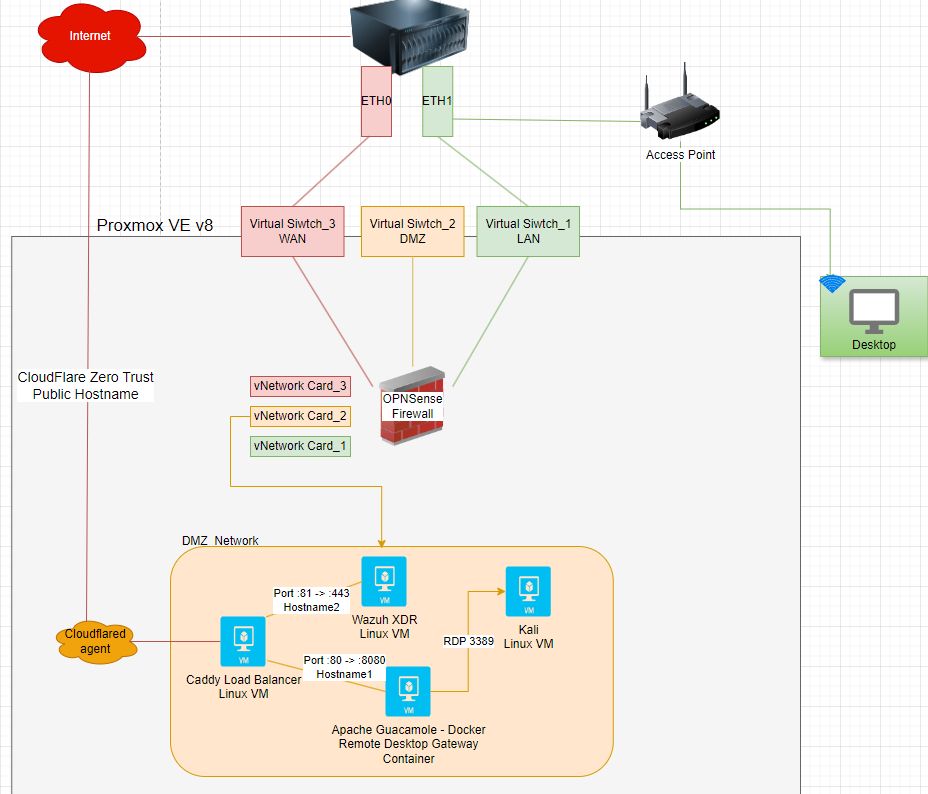This screenshot has width=928, height=794.
Task: Select the Wazuh XDR Linux VM icon
Action: pos(384,580)
